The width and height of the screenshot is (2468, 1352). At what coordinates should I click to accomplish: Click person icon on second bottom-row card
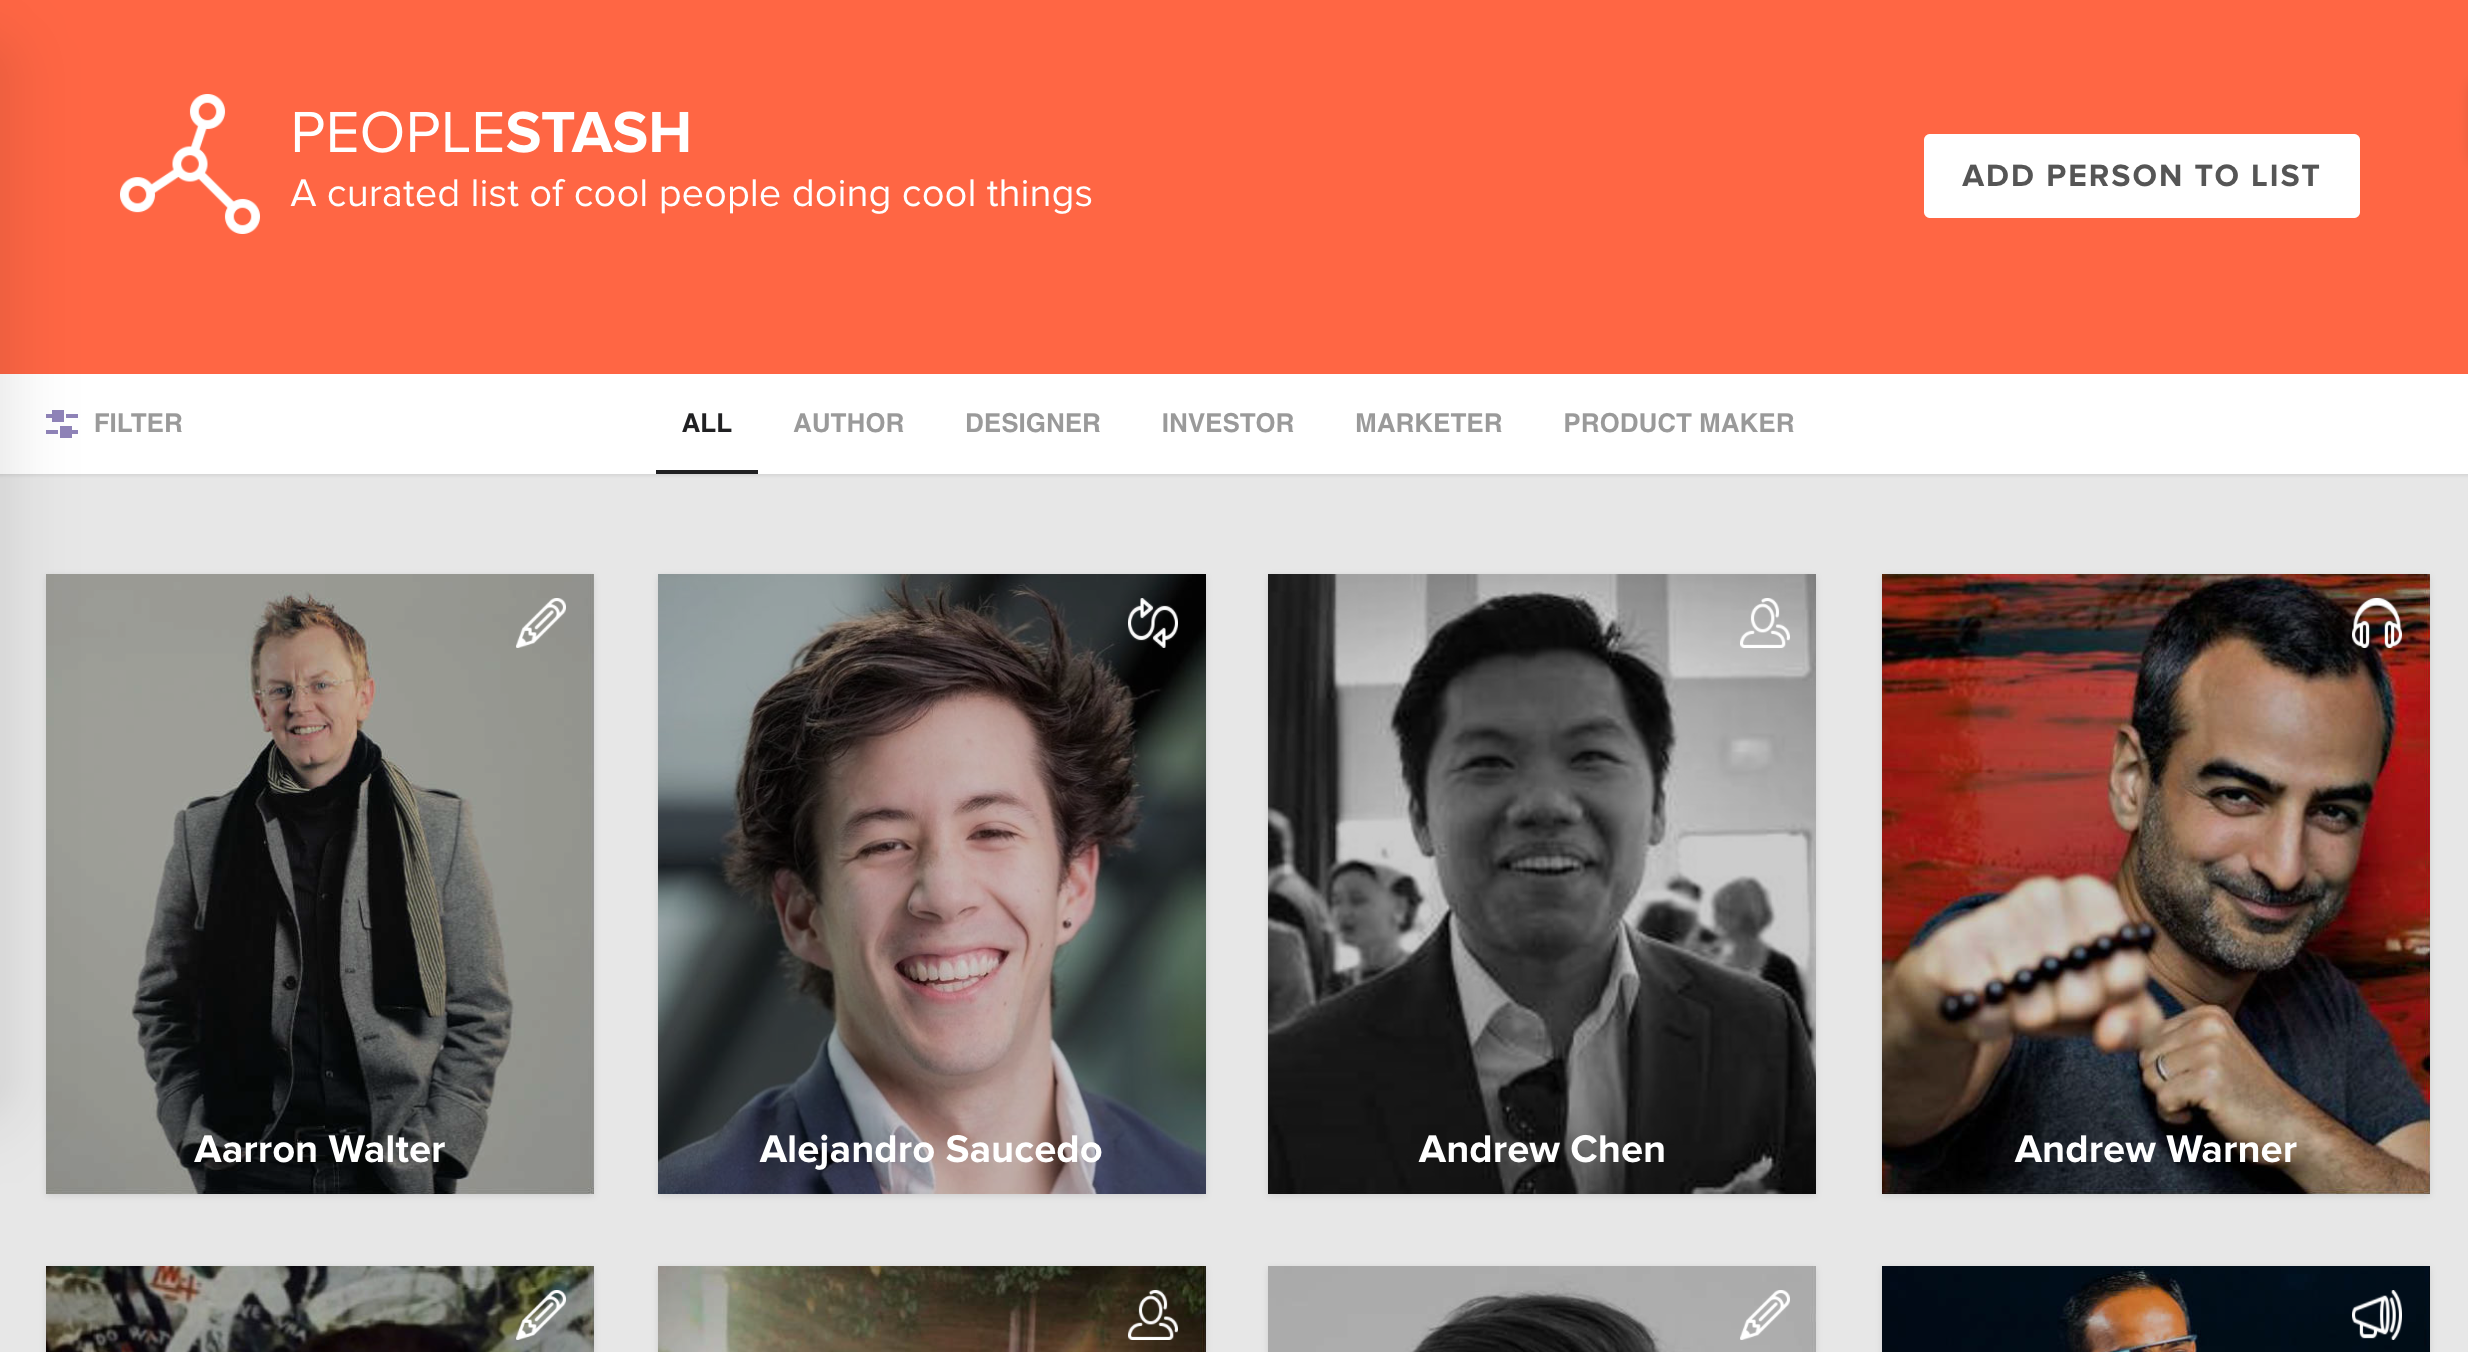coord(1152,1314)
